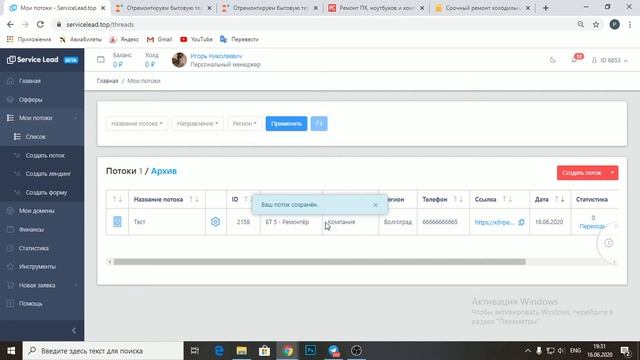Click the horizontal table scrollbar
This screenshot has height=360, width=640.
(x=320, y=262)
